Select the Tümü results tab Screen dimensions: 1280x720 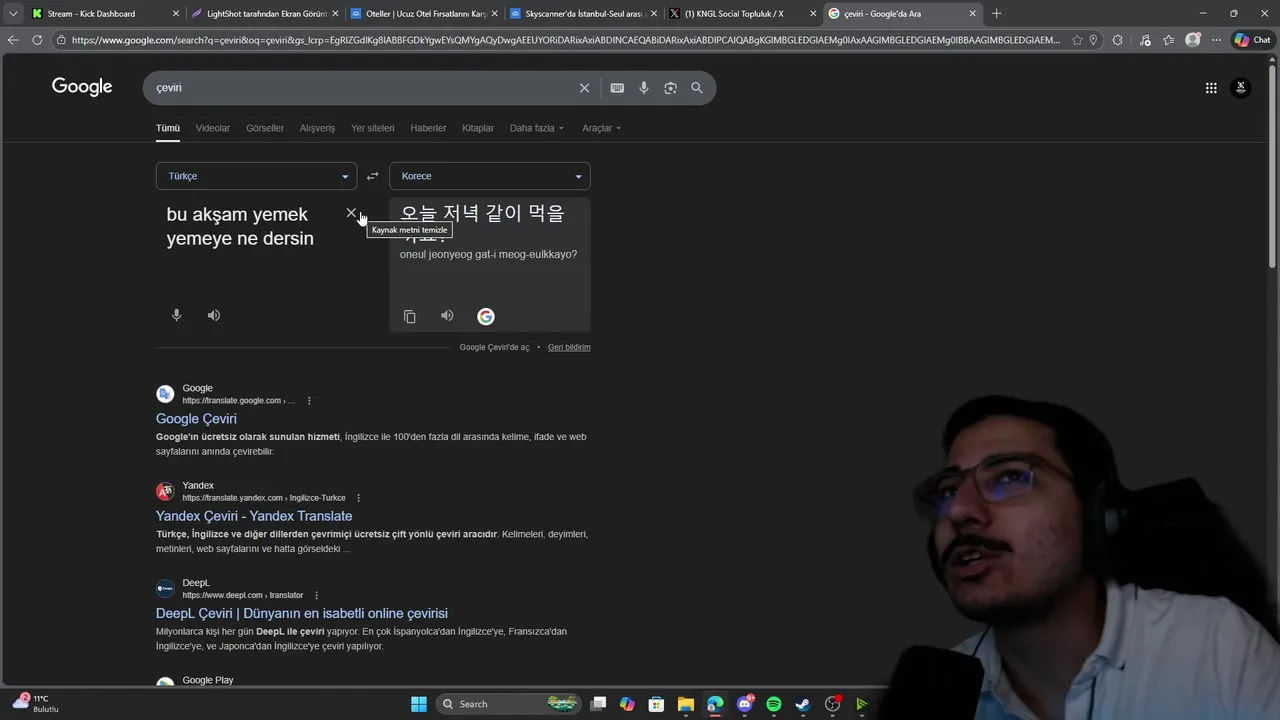(x=168, y=128)
